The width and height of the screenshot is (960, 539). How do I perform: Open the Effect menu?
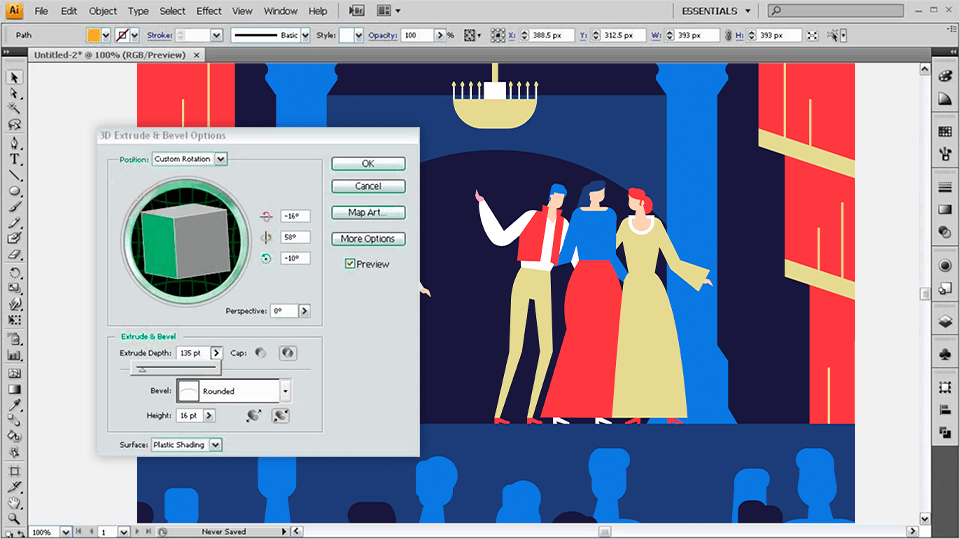[209, 11]
